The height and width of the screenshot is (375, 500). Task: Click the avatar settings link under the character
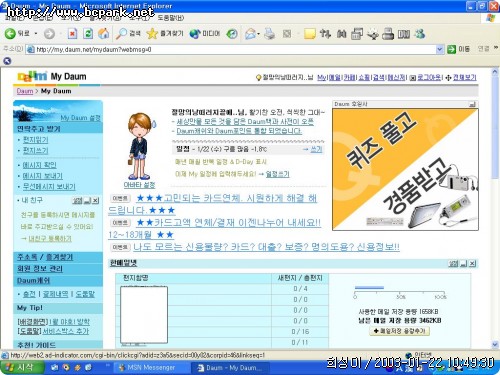click(139, 185)
